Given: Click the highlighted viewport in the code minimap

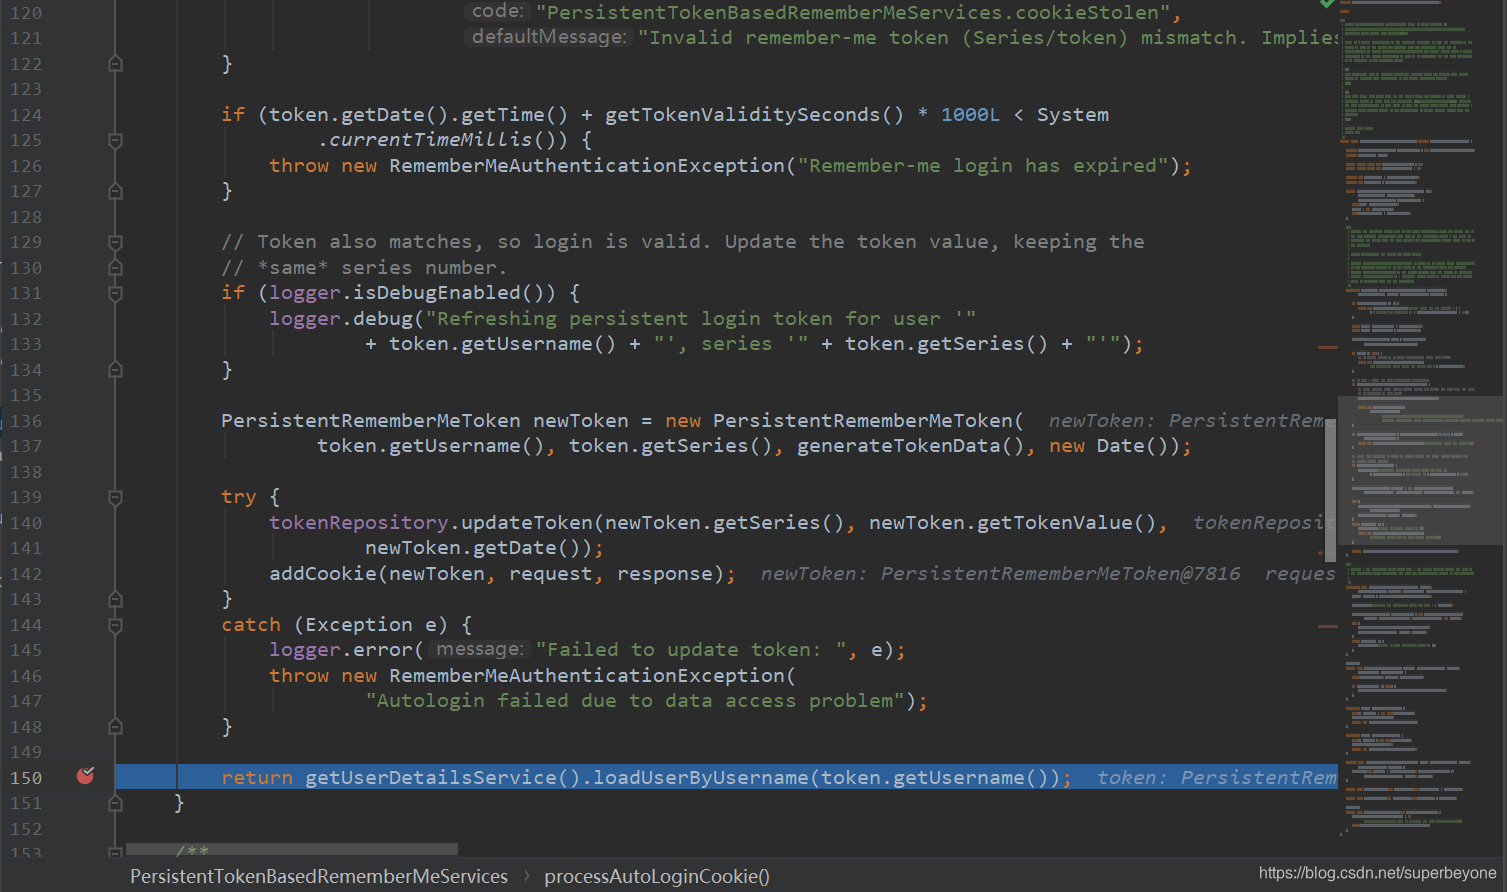Looking at the screenshot, I should (x=1421, y=470).
